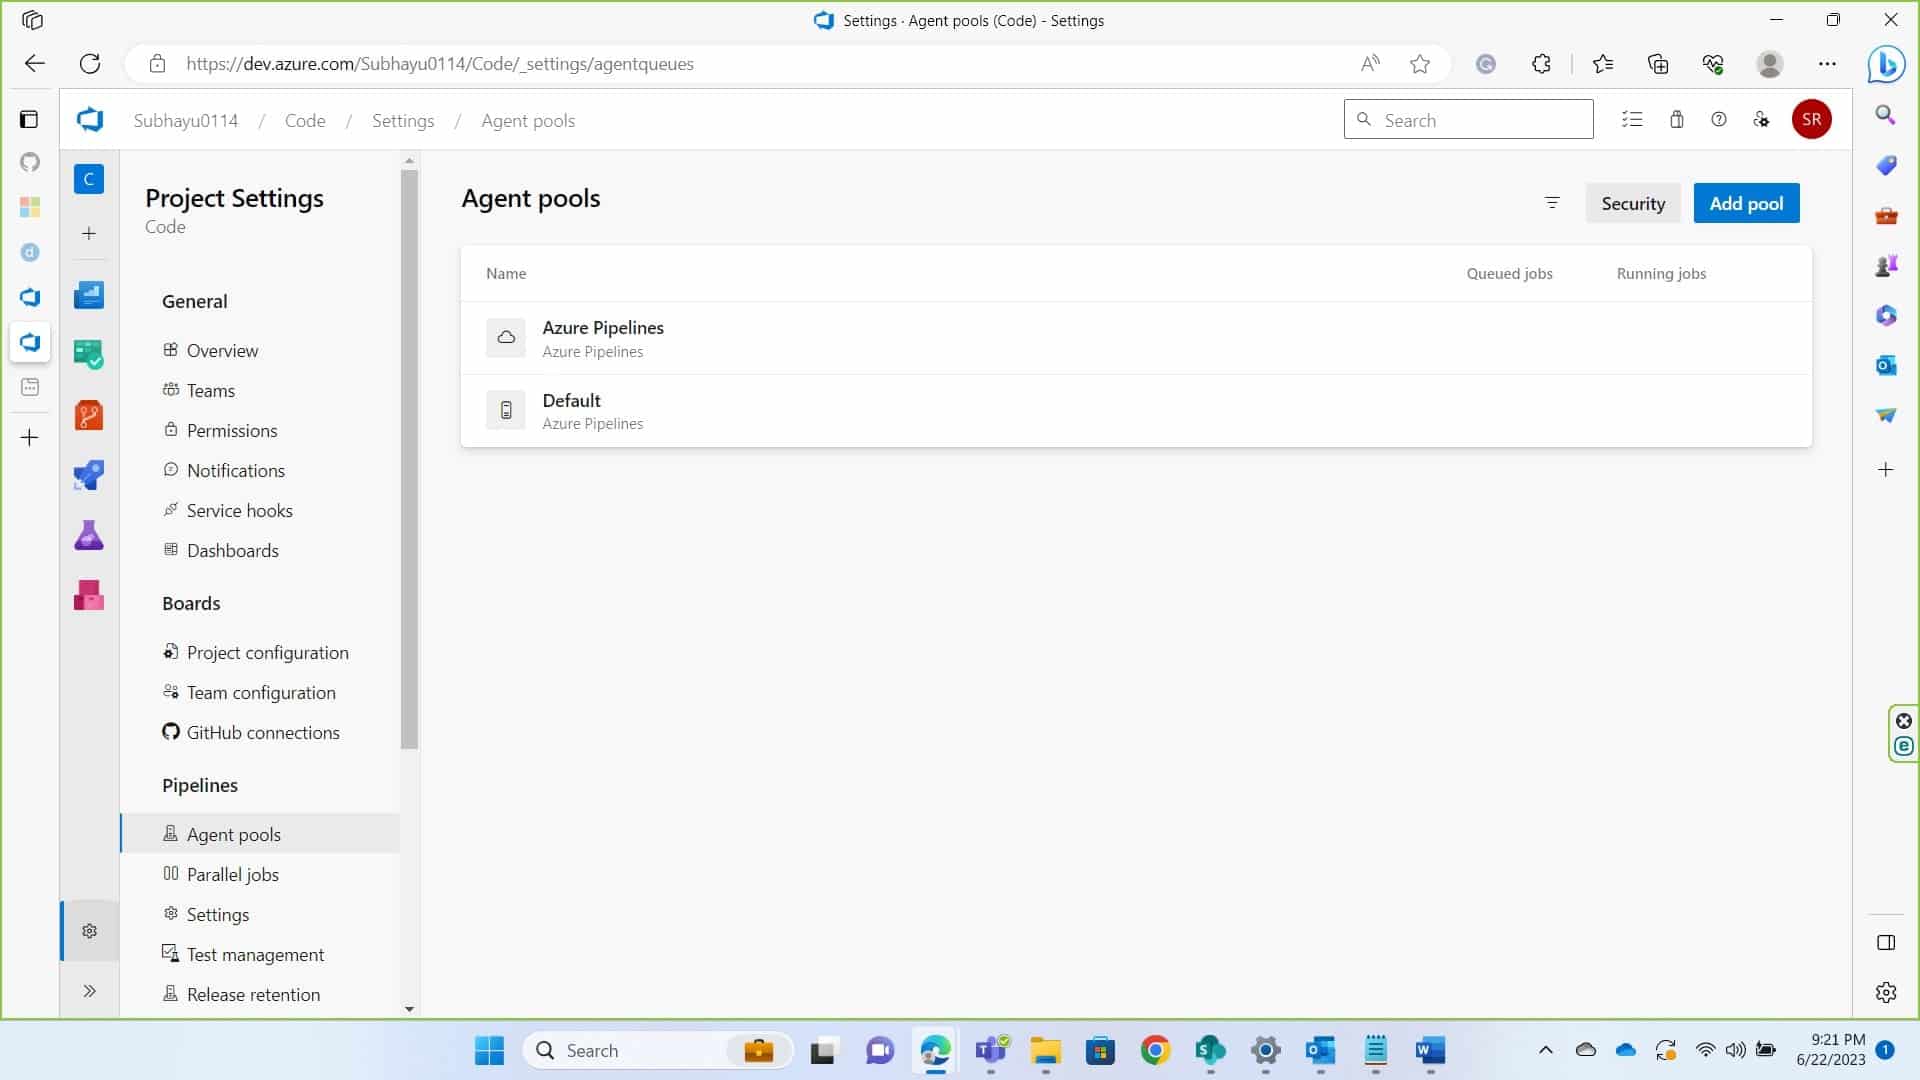The height and width of the screenshot is (1080, 1920).
Task: Click scroll down arrow of settings sidebar
Action: pos(409,1009)
